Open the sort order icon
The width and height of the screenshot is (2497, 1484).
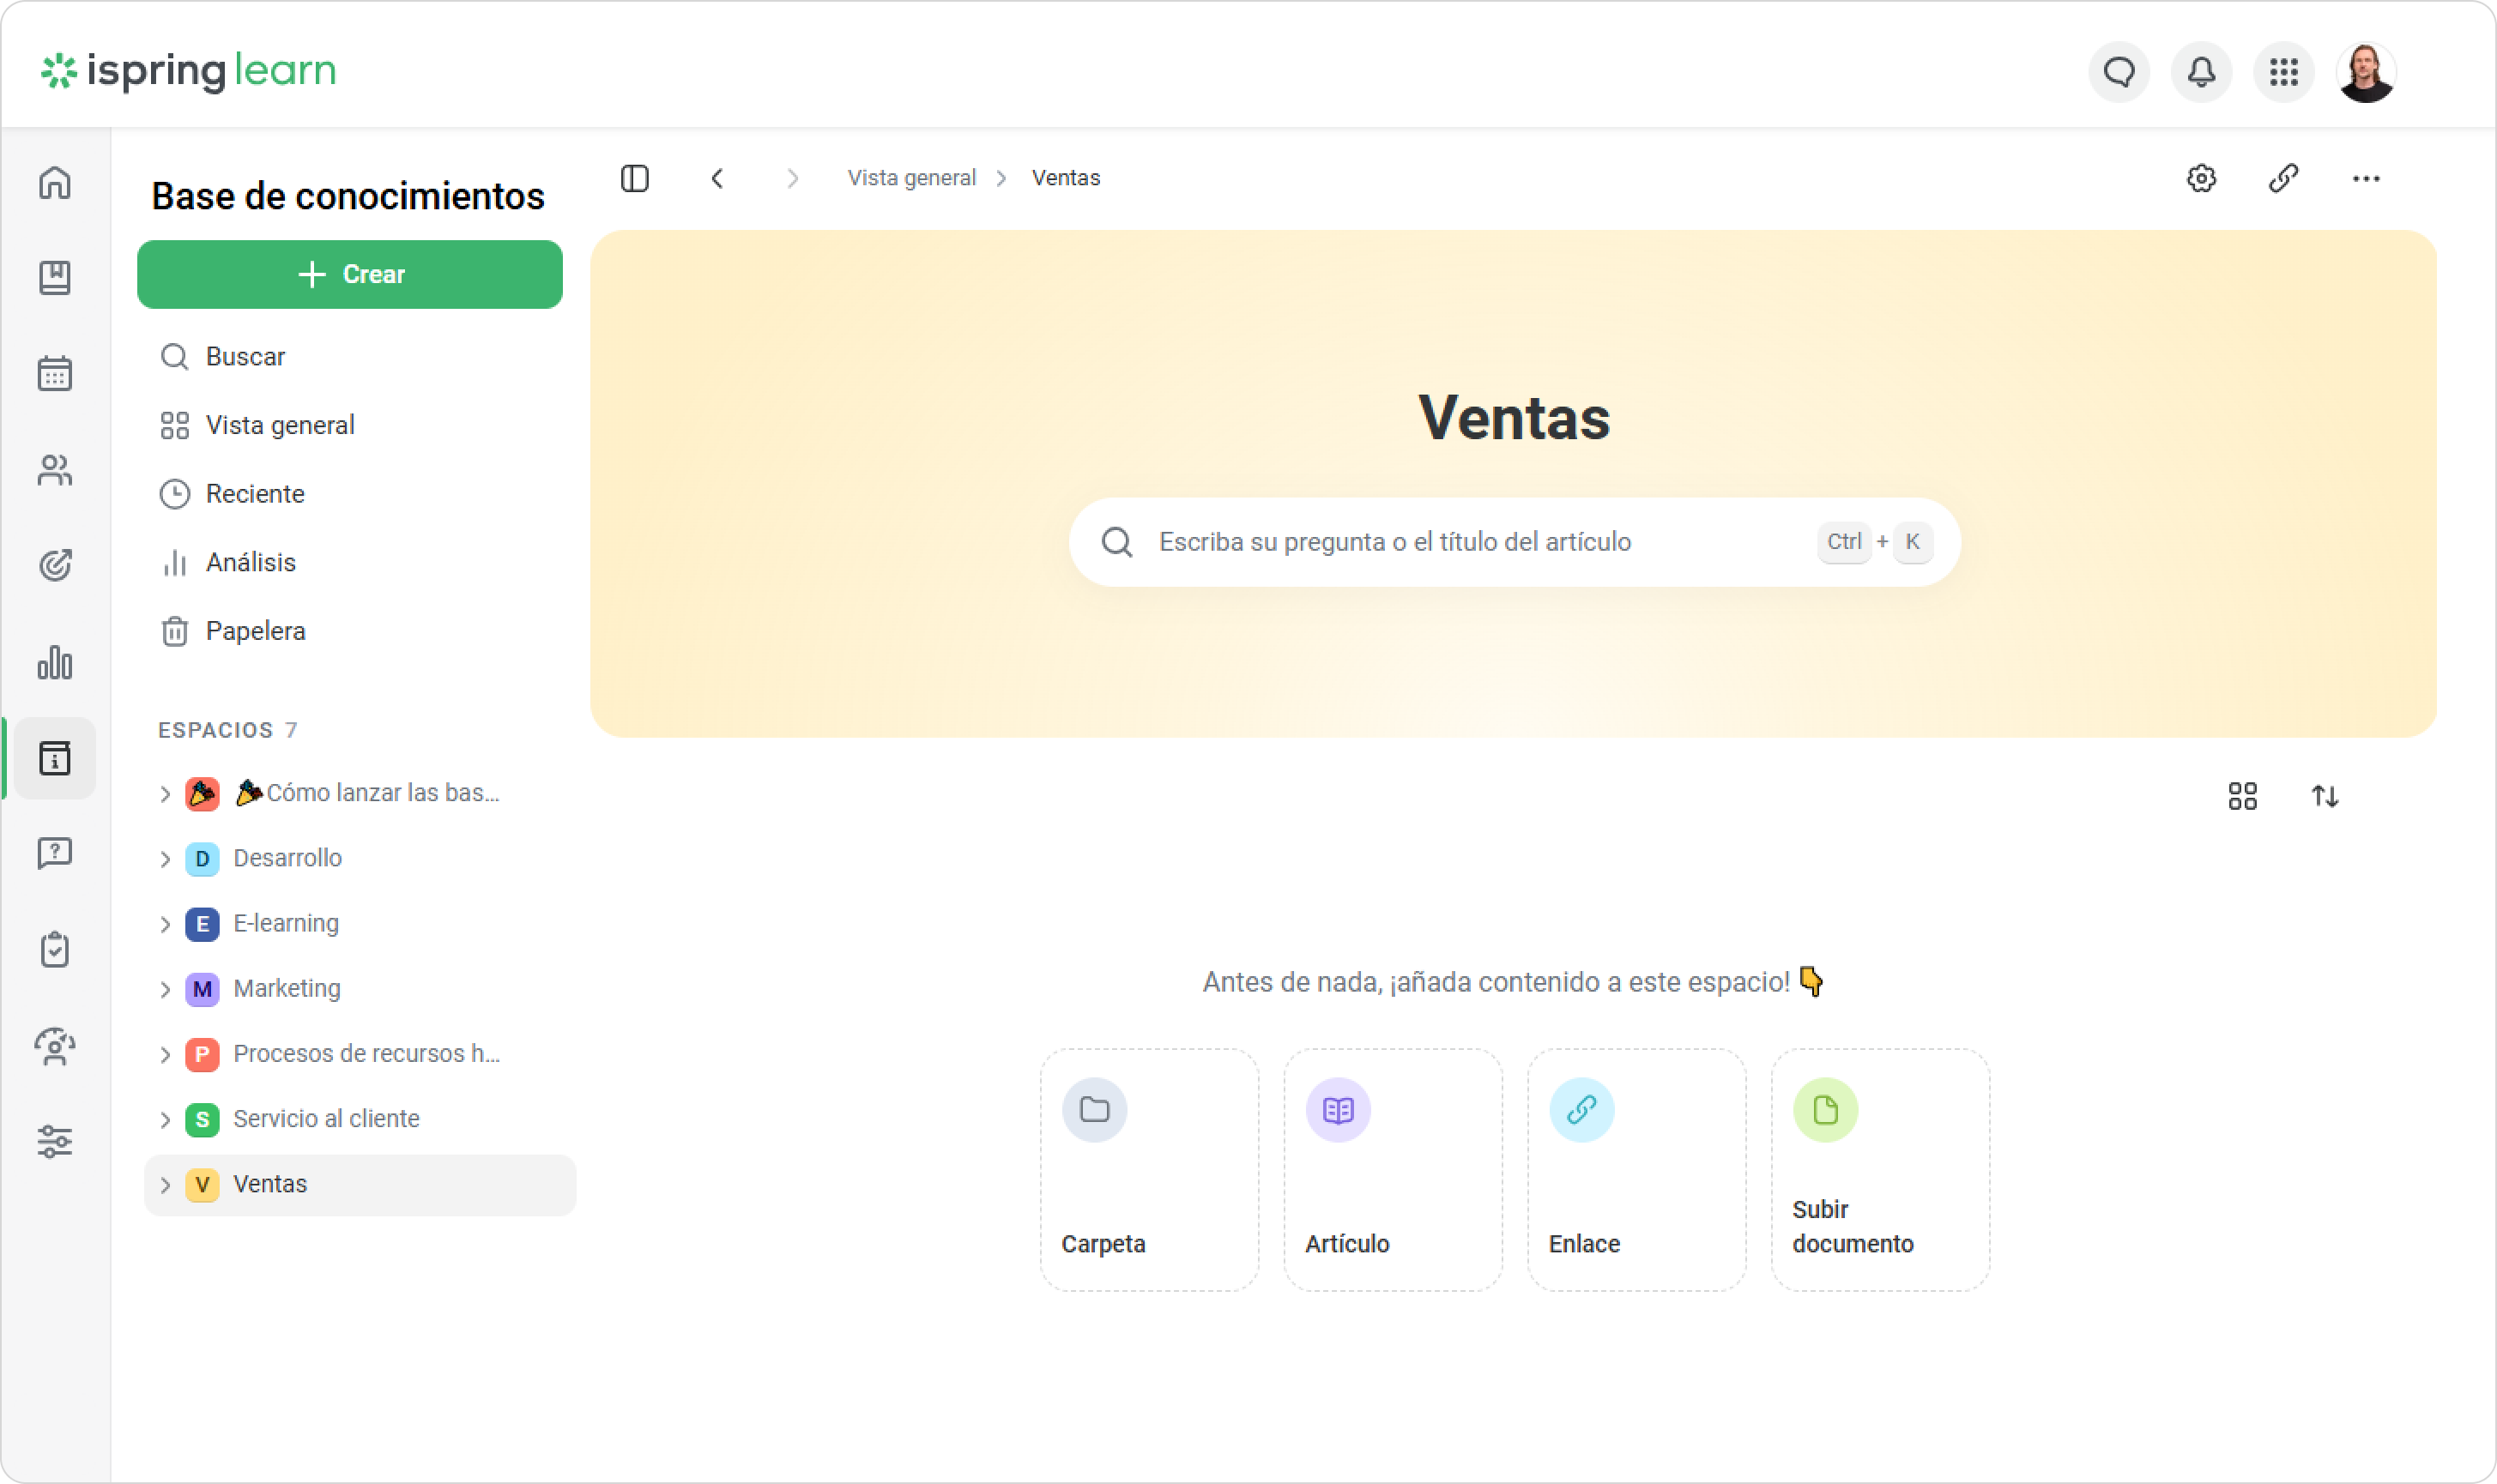2324,796
